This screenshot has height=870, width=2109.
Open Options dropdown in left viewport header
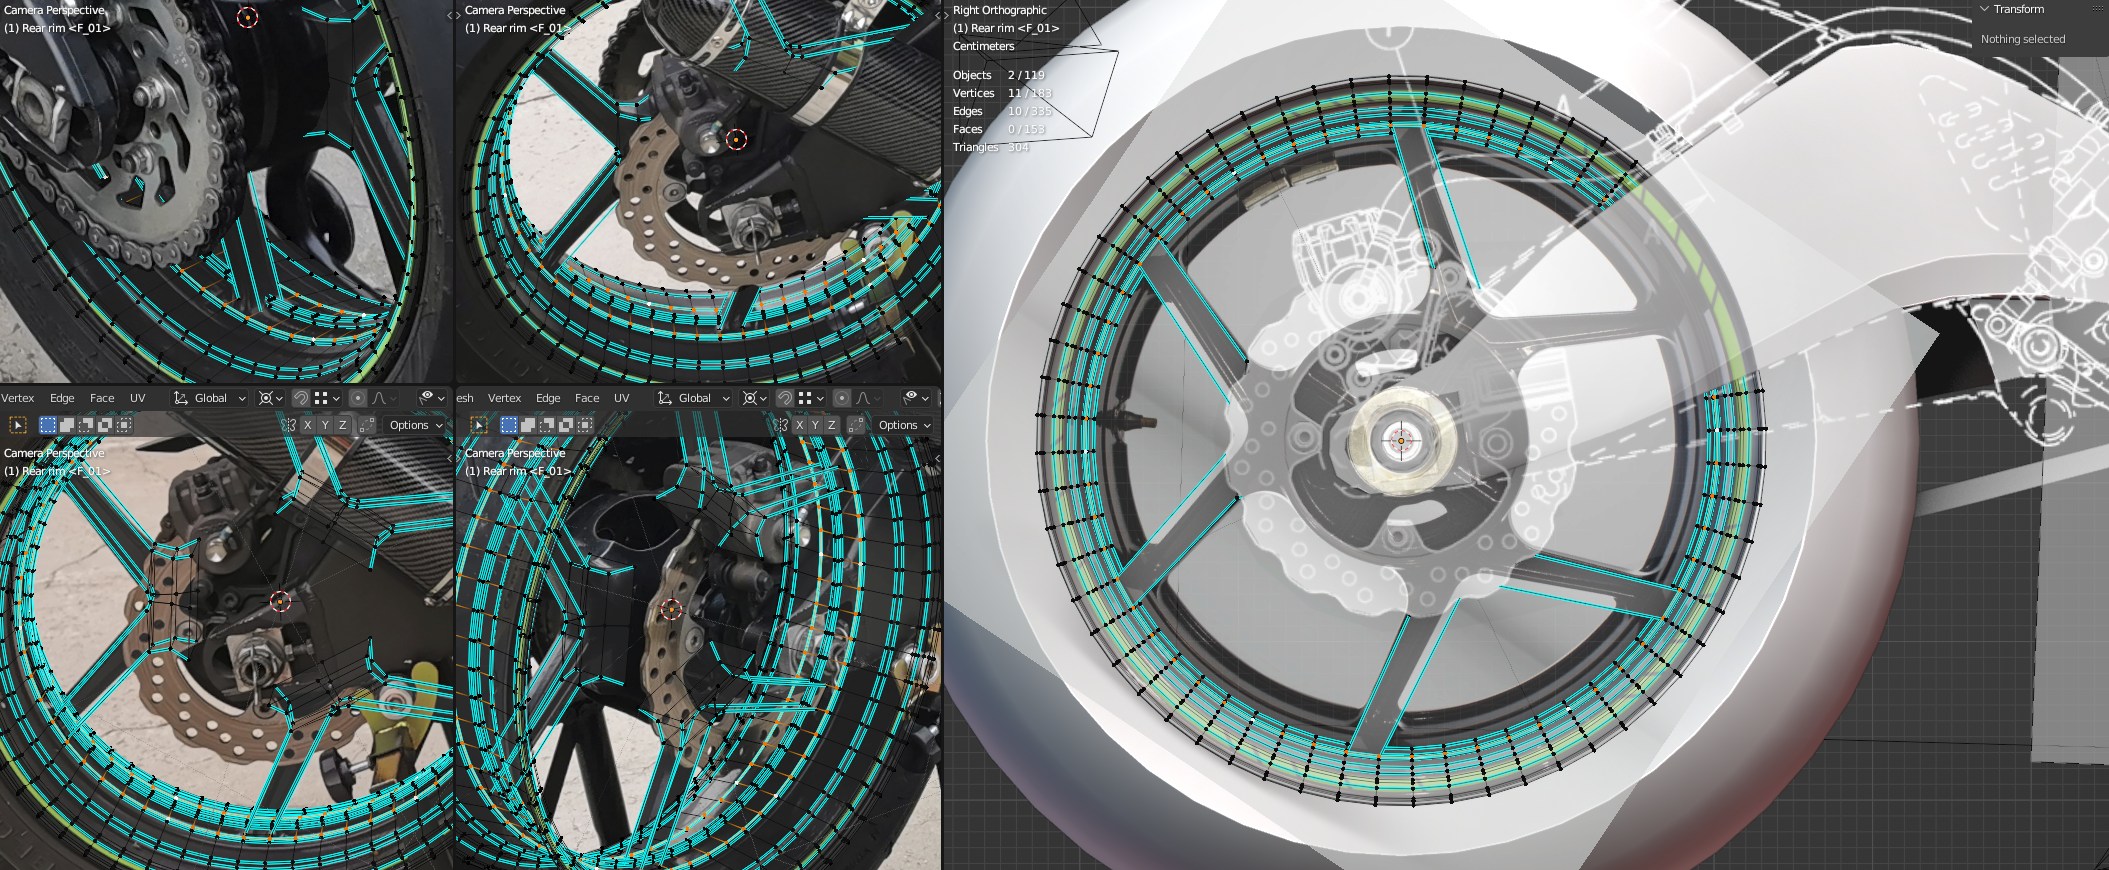[415, 425]
